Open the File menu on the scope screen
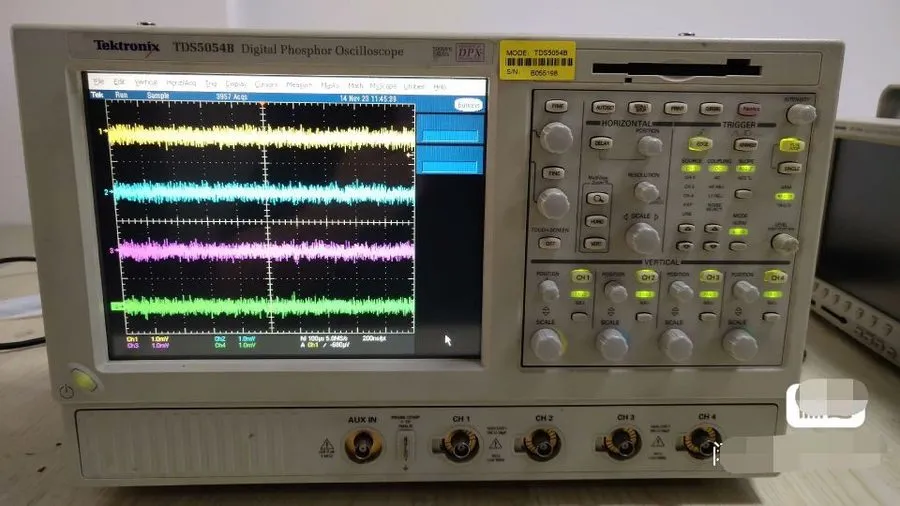 pos(98,81)
